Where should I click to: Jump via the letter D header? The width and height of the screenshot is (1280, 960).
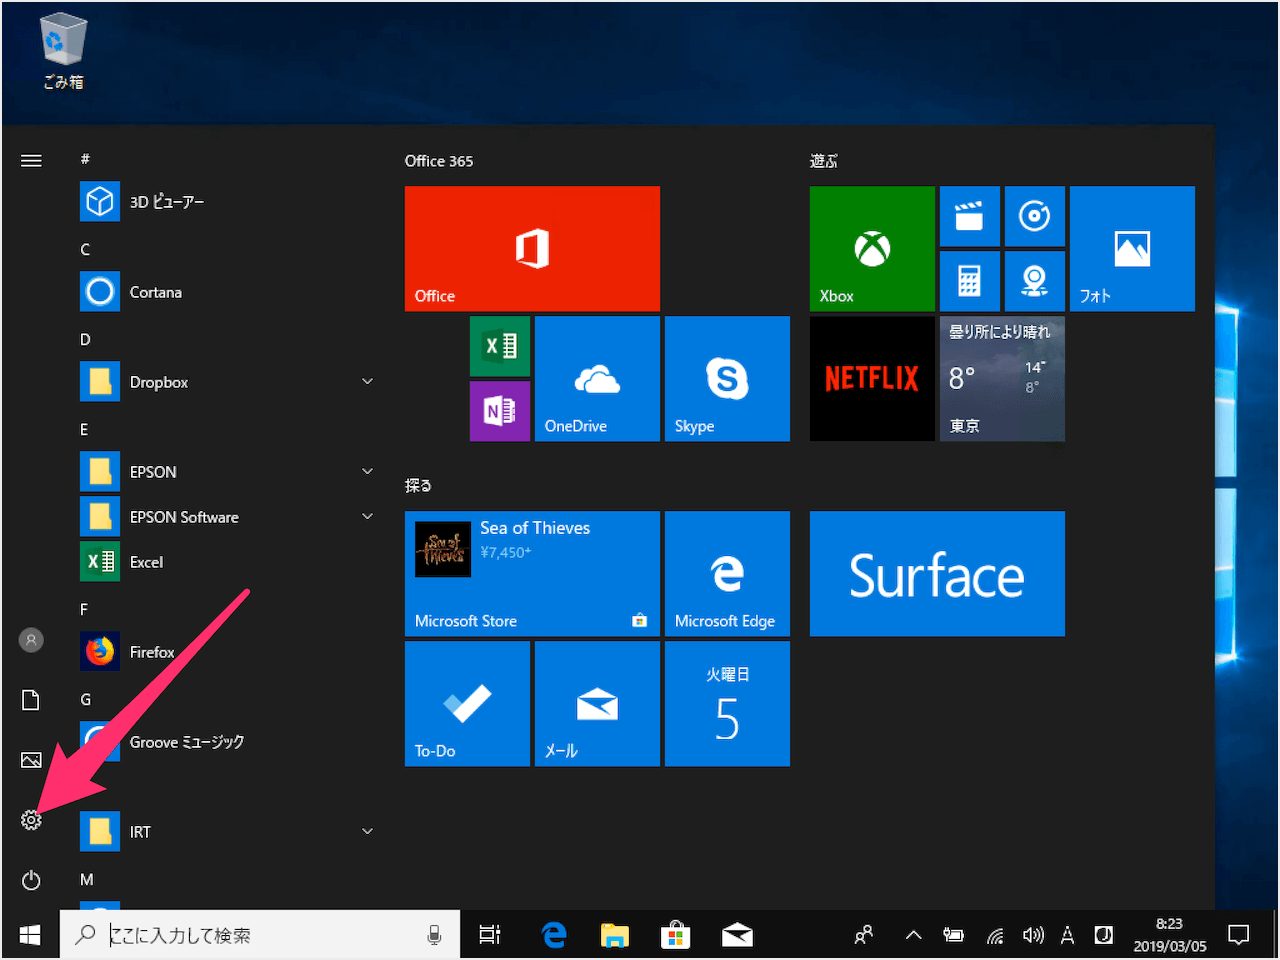tap(85, 339)
